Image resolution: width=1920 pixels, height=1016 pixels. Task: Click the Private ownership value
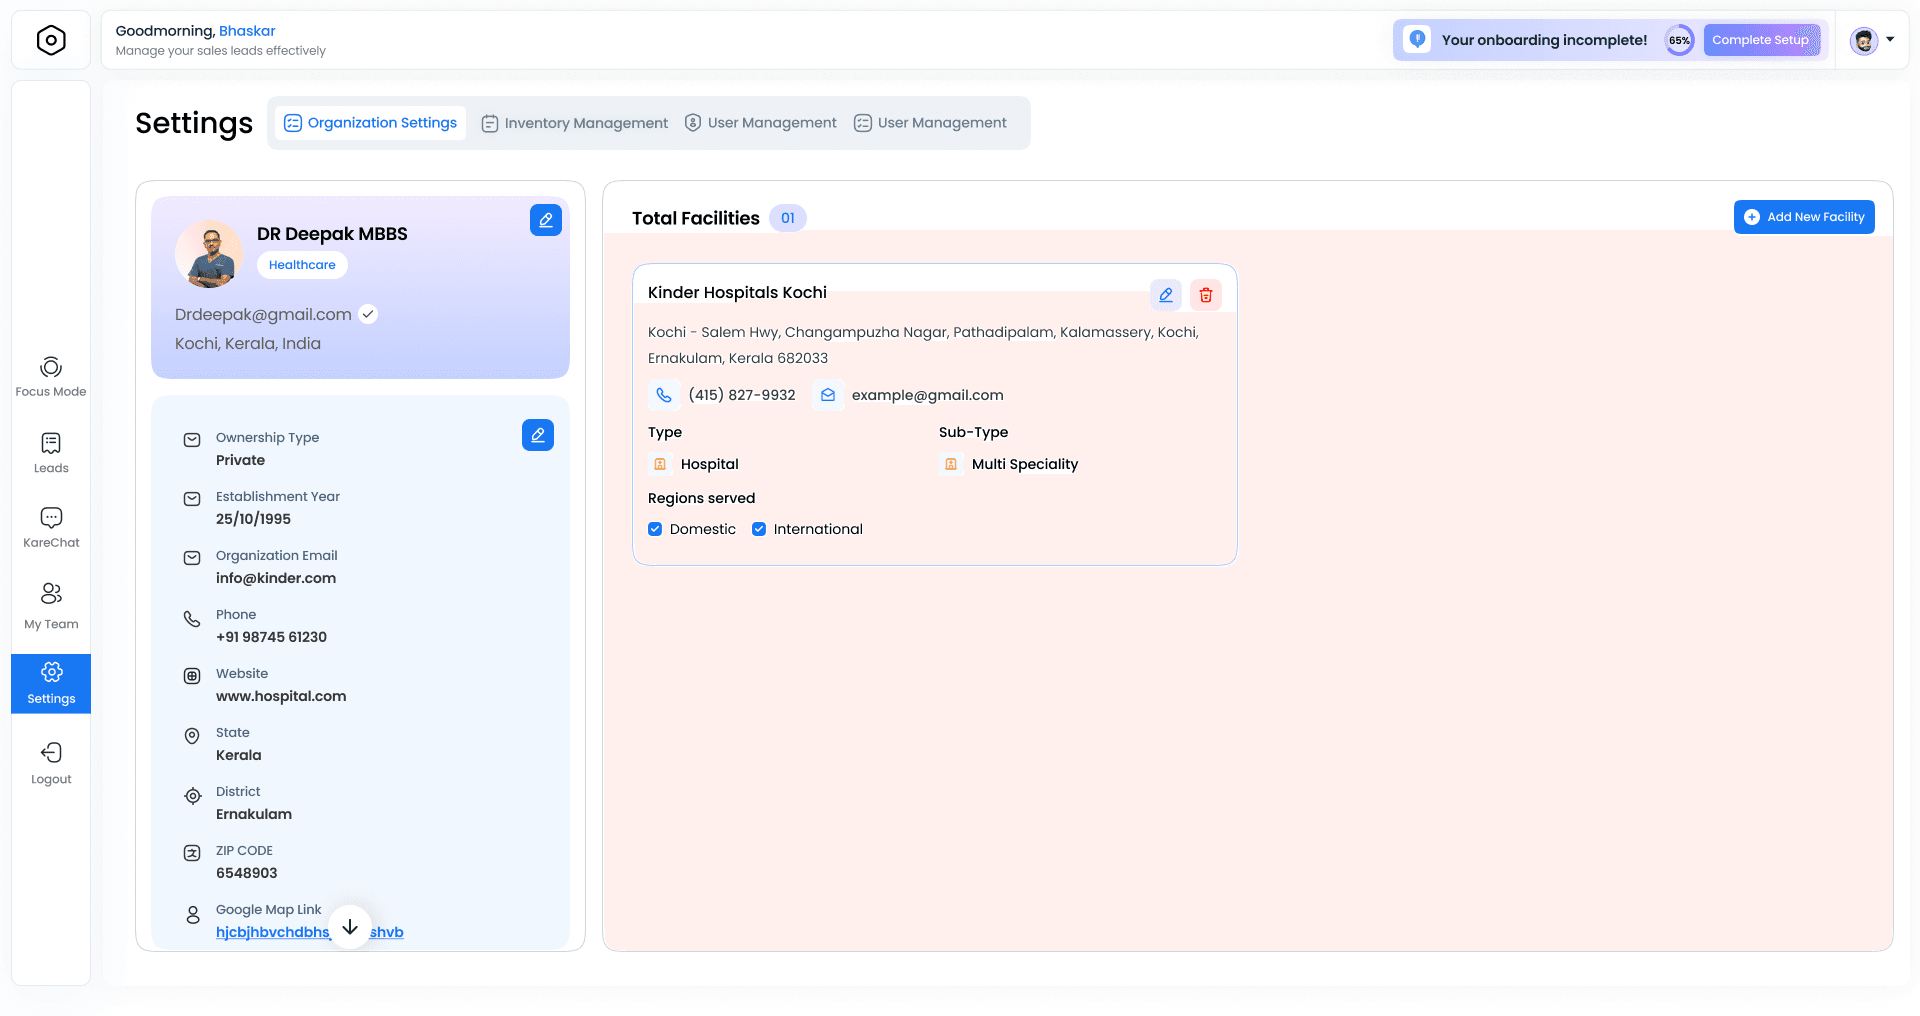coord(240,460)
